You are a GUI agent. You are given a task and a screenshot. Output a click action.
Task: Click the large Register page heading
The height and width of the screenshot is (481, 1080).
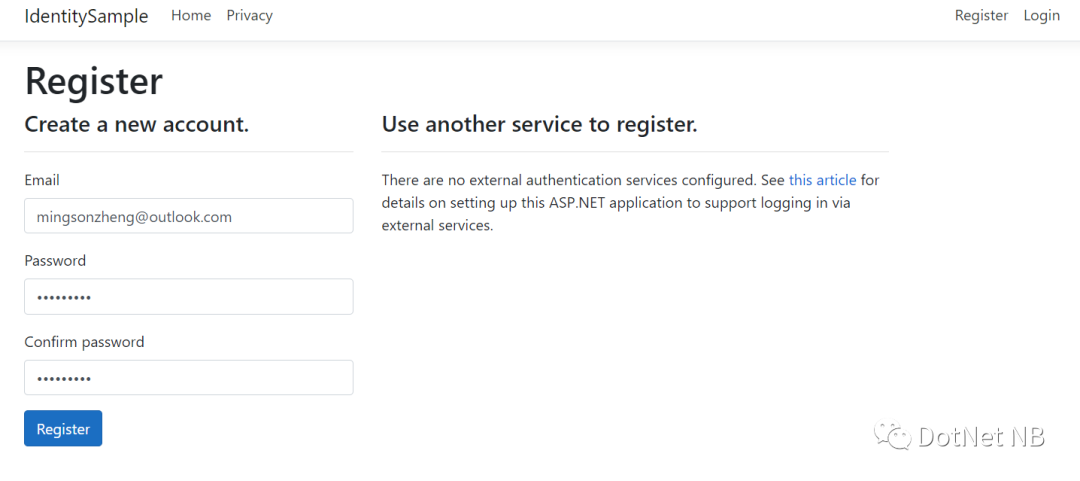click(x=94, y=81)
